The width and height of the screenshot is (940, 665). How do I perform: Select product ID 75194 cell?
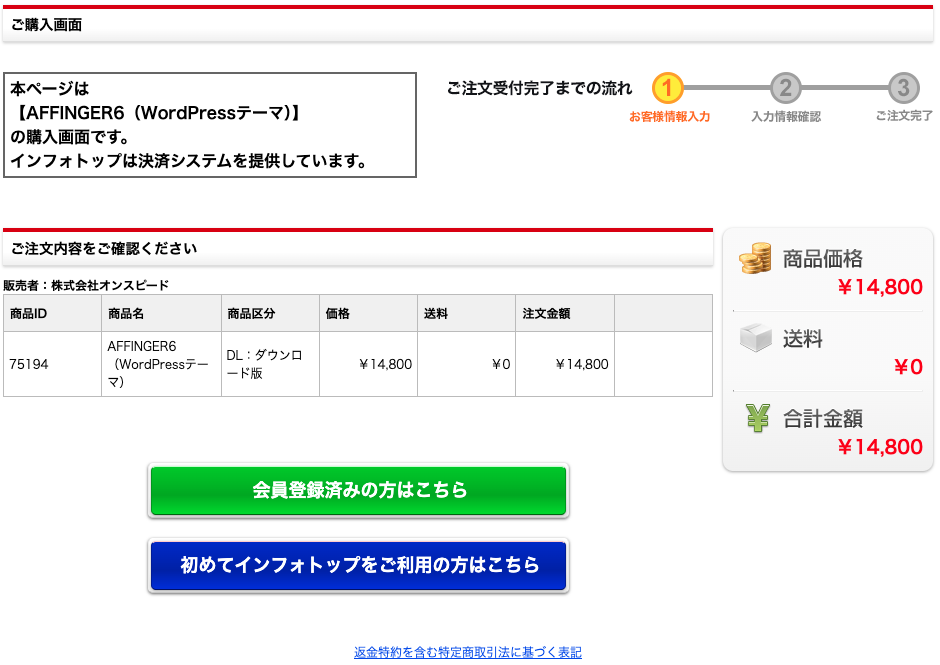(x=29, y=365)
